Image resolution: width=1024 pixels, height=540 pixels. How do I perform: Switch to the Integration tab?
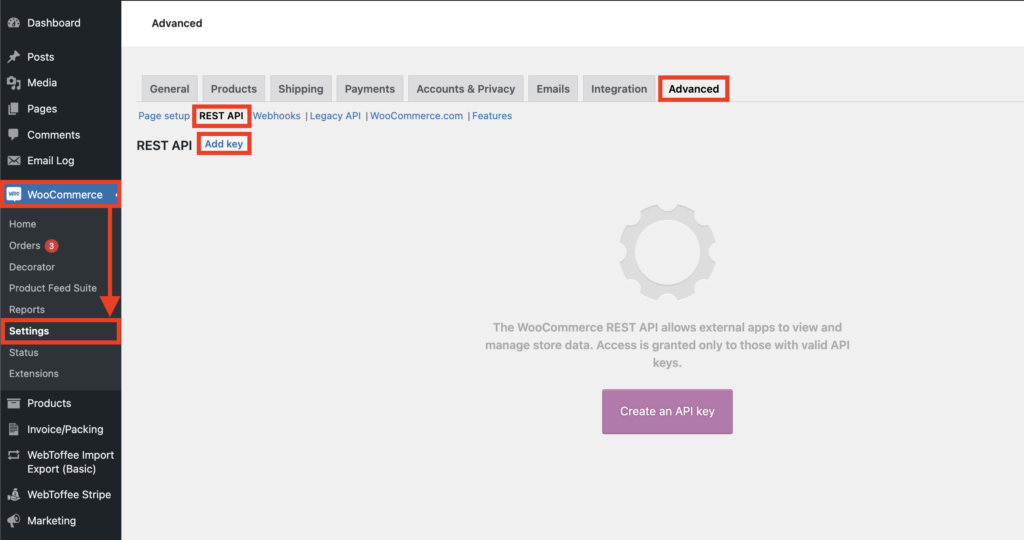[619, 89]
